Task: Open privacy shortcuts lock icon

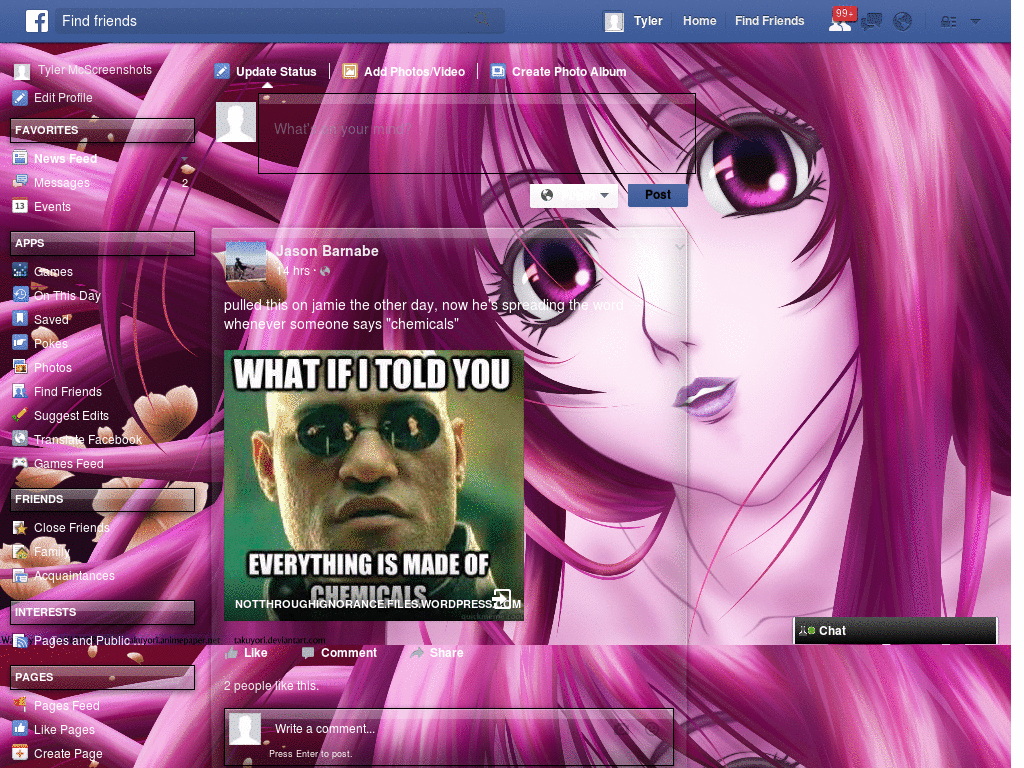Action: tap(948, 22)
